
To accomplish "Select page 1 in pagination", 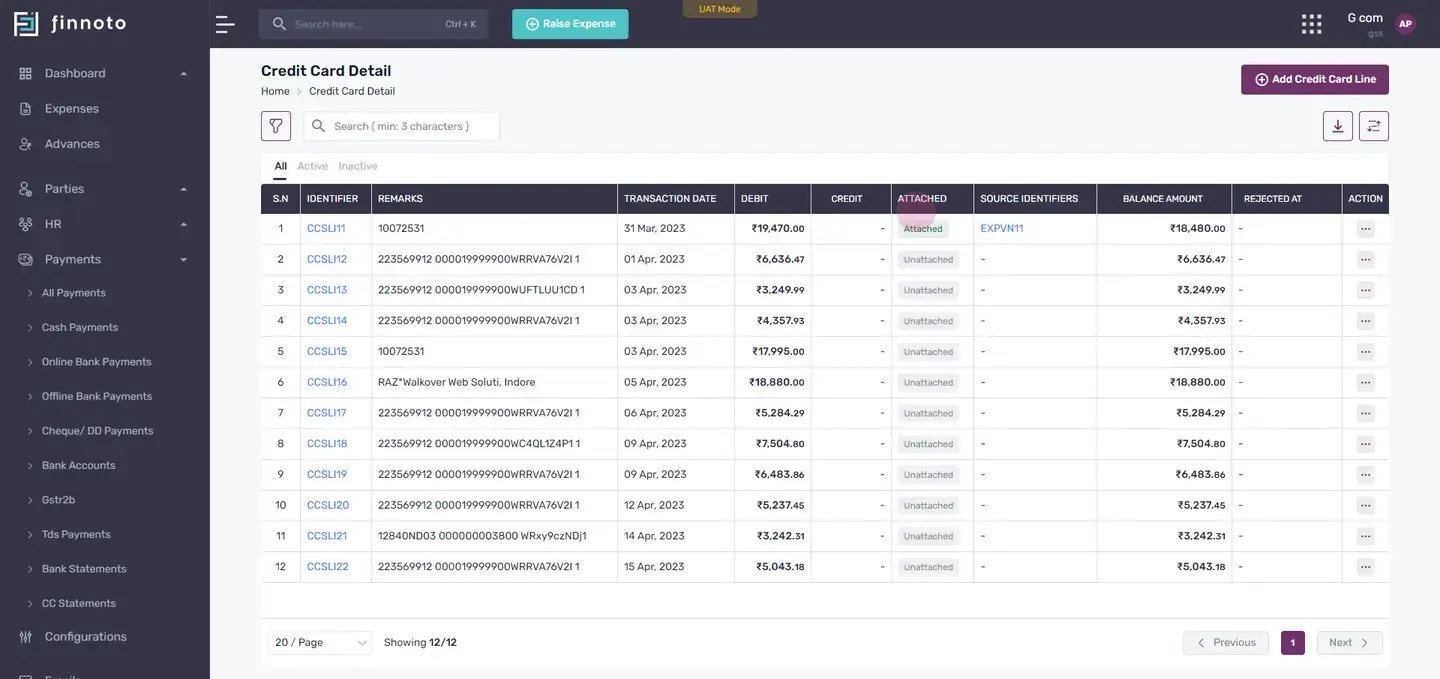I will click(1293, 642).
